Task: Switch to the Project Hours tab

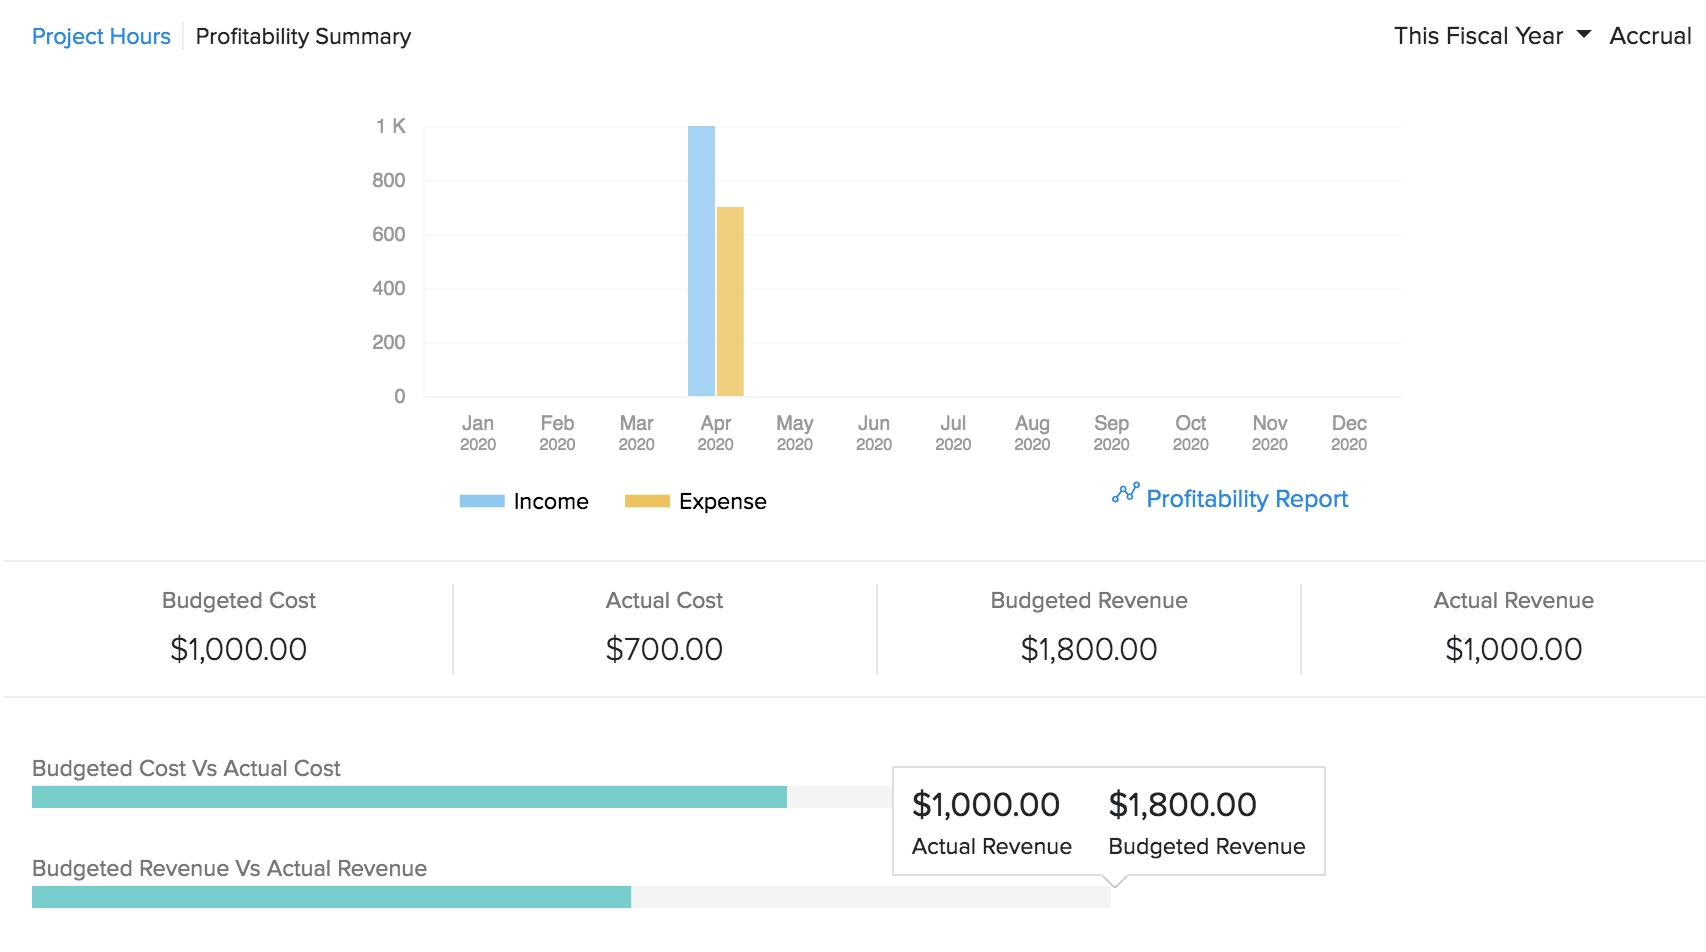Action: pos(101,36)
